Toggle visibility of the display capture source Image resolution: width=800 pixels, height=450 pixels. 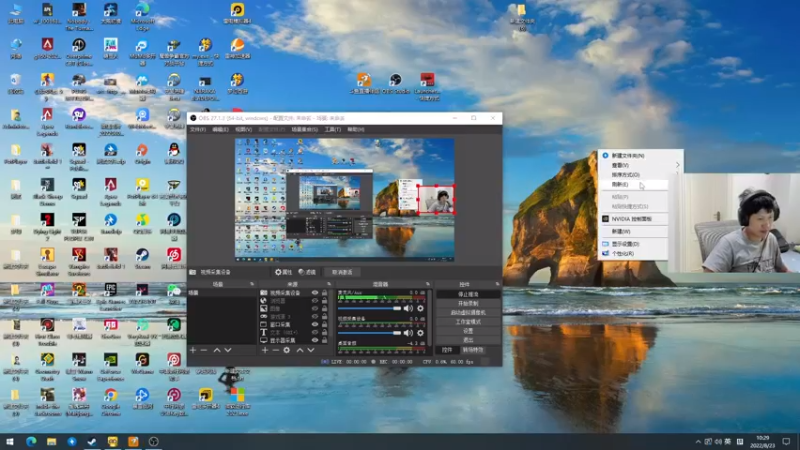[315, 340]
